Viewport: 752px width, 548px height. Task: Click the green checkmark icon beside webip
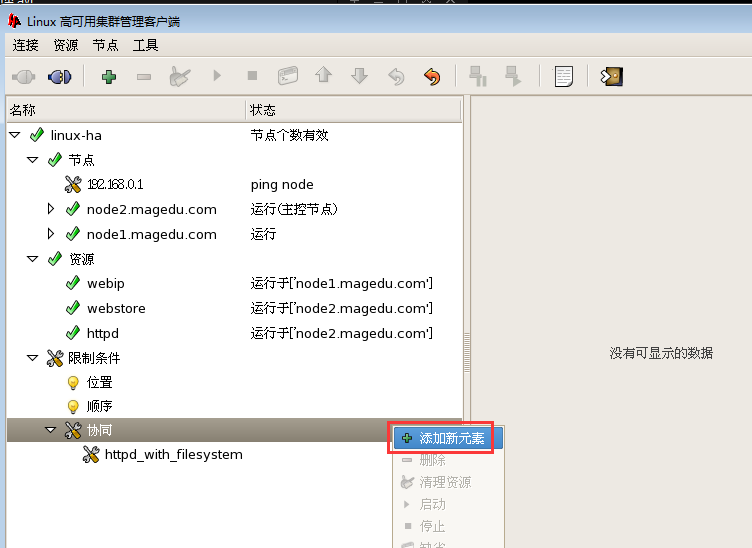tap(72, 284)
